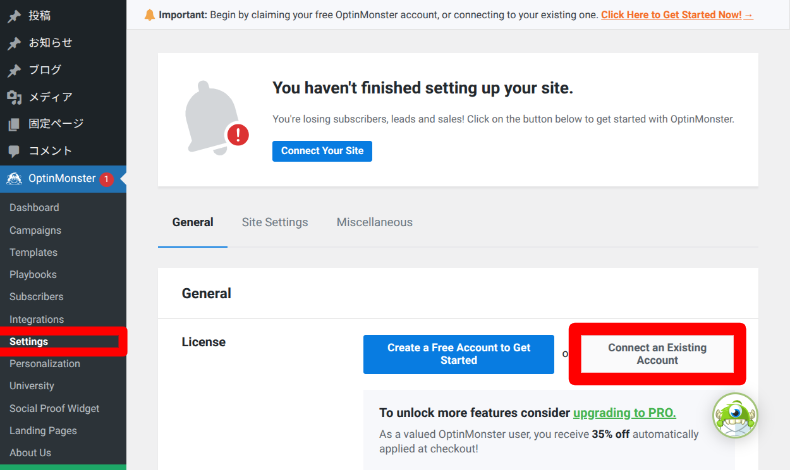Open Campaigns in the OptinMonster submenu
The image size is (790, 470).
pos(35,230)
